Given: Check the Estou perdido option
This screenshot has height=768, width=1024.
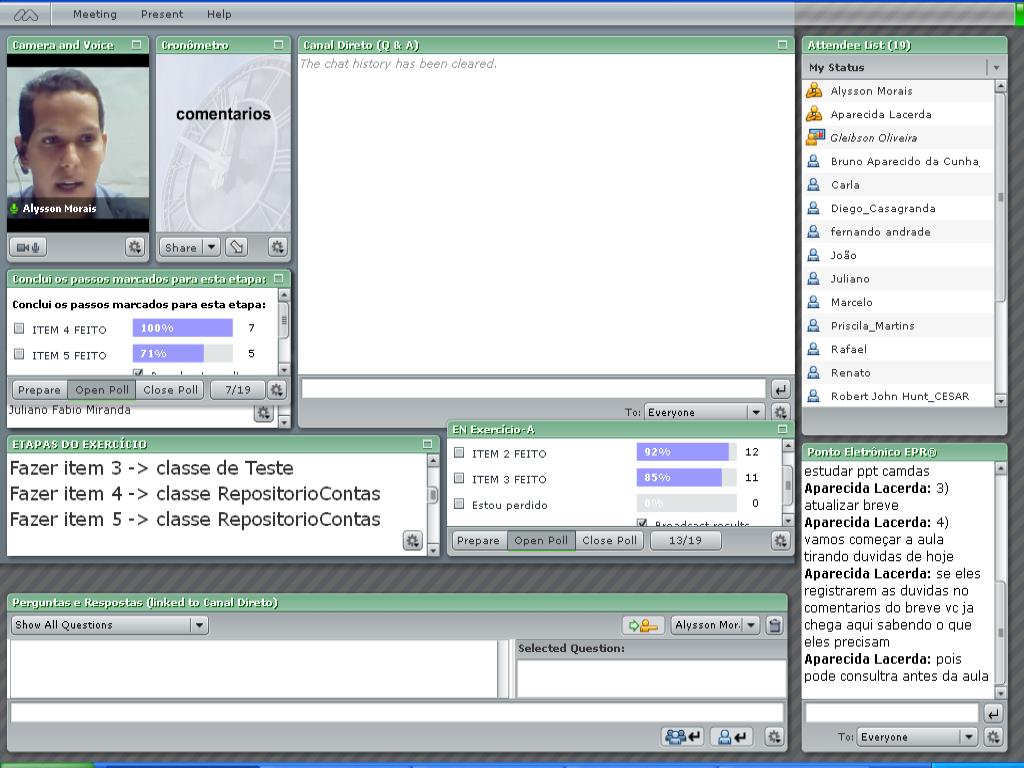Looking at the screenshot, I should (x=459, y=504).
